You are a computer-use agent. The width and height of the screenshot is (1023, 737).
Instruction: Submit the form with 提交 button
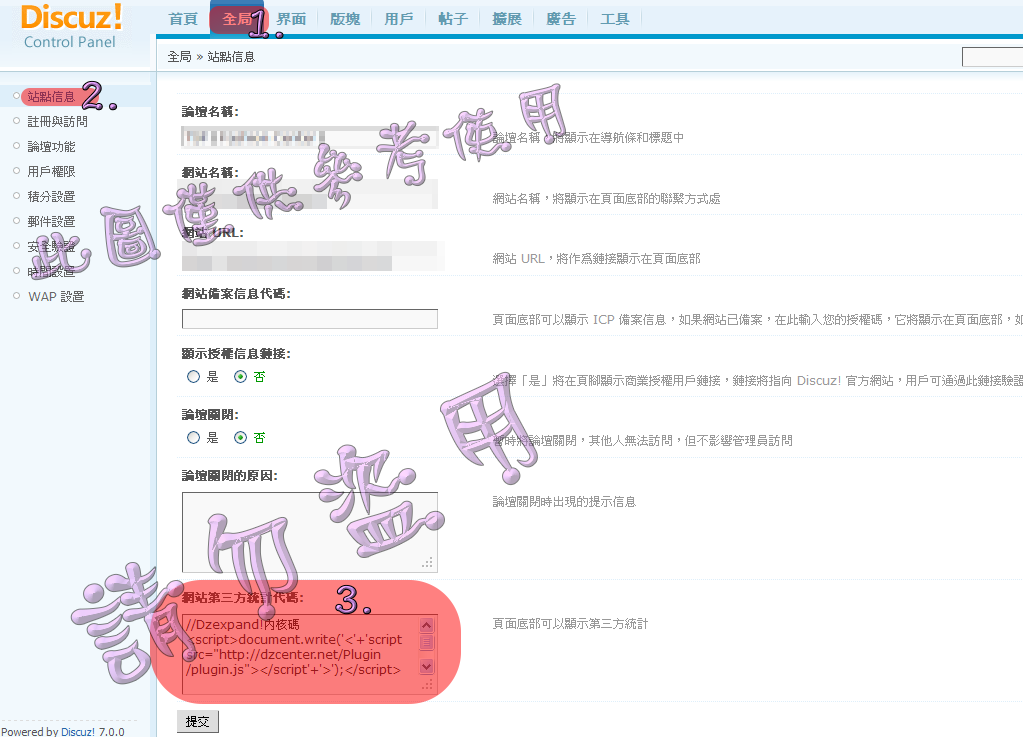(x=198, y=721)
